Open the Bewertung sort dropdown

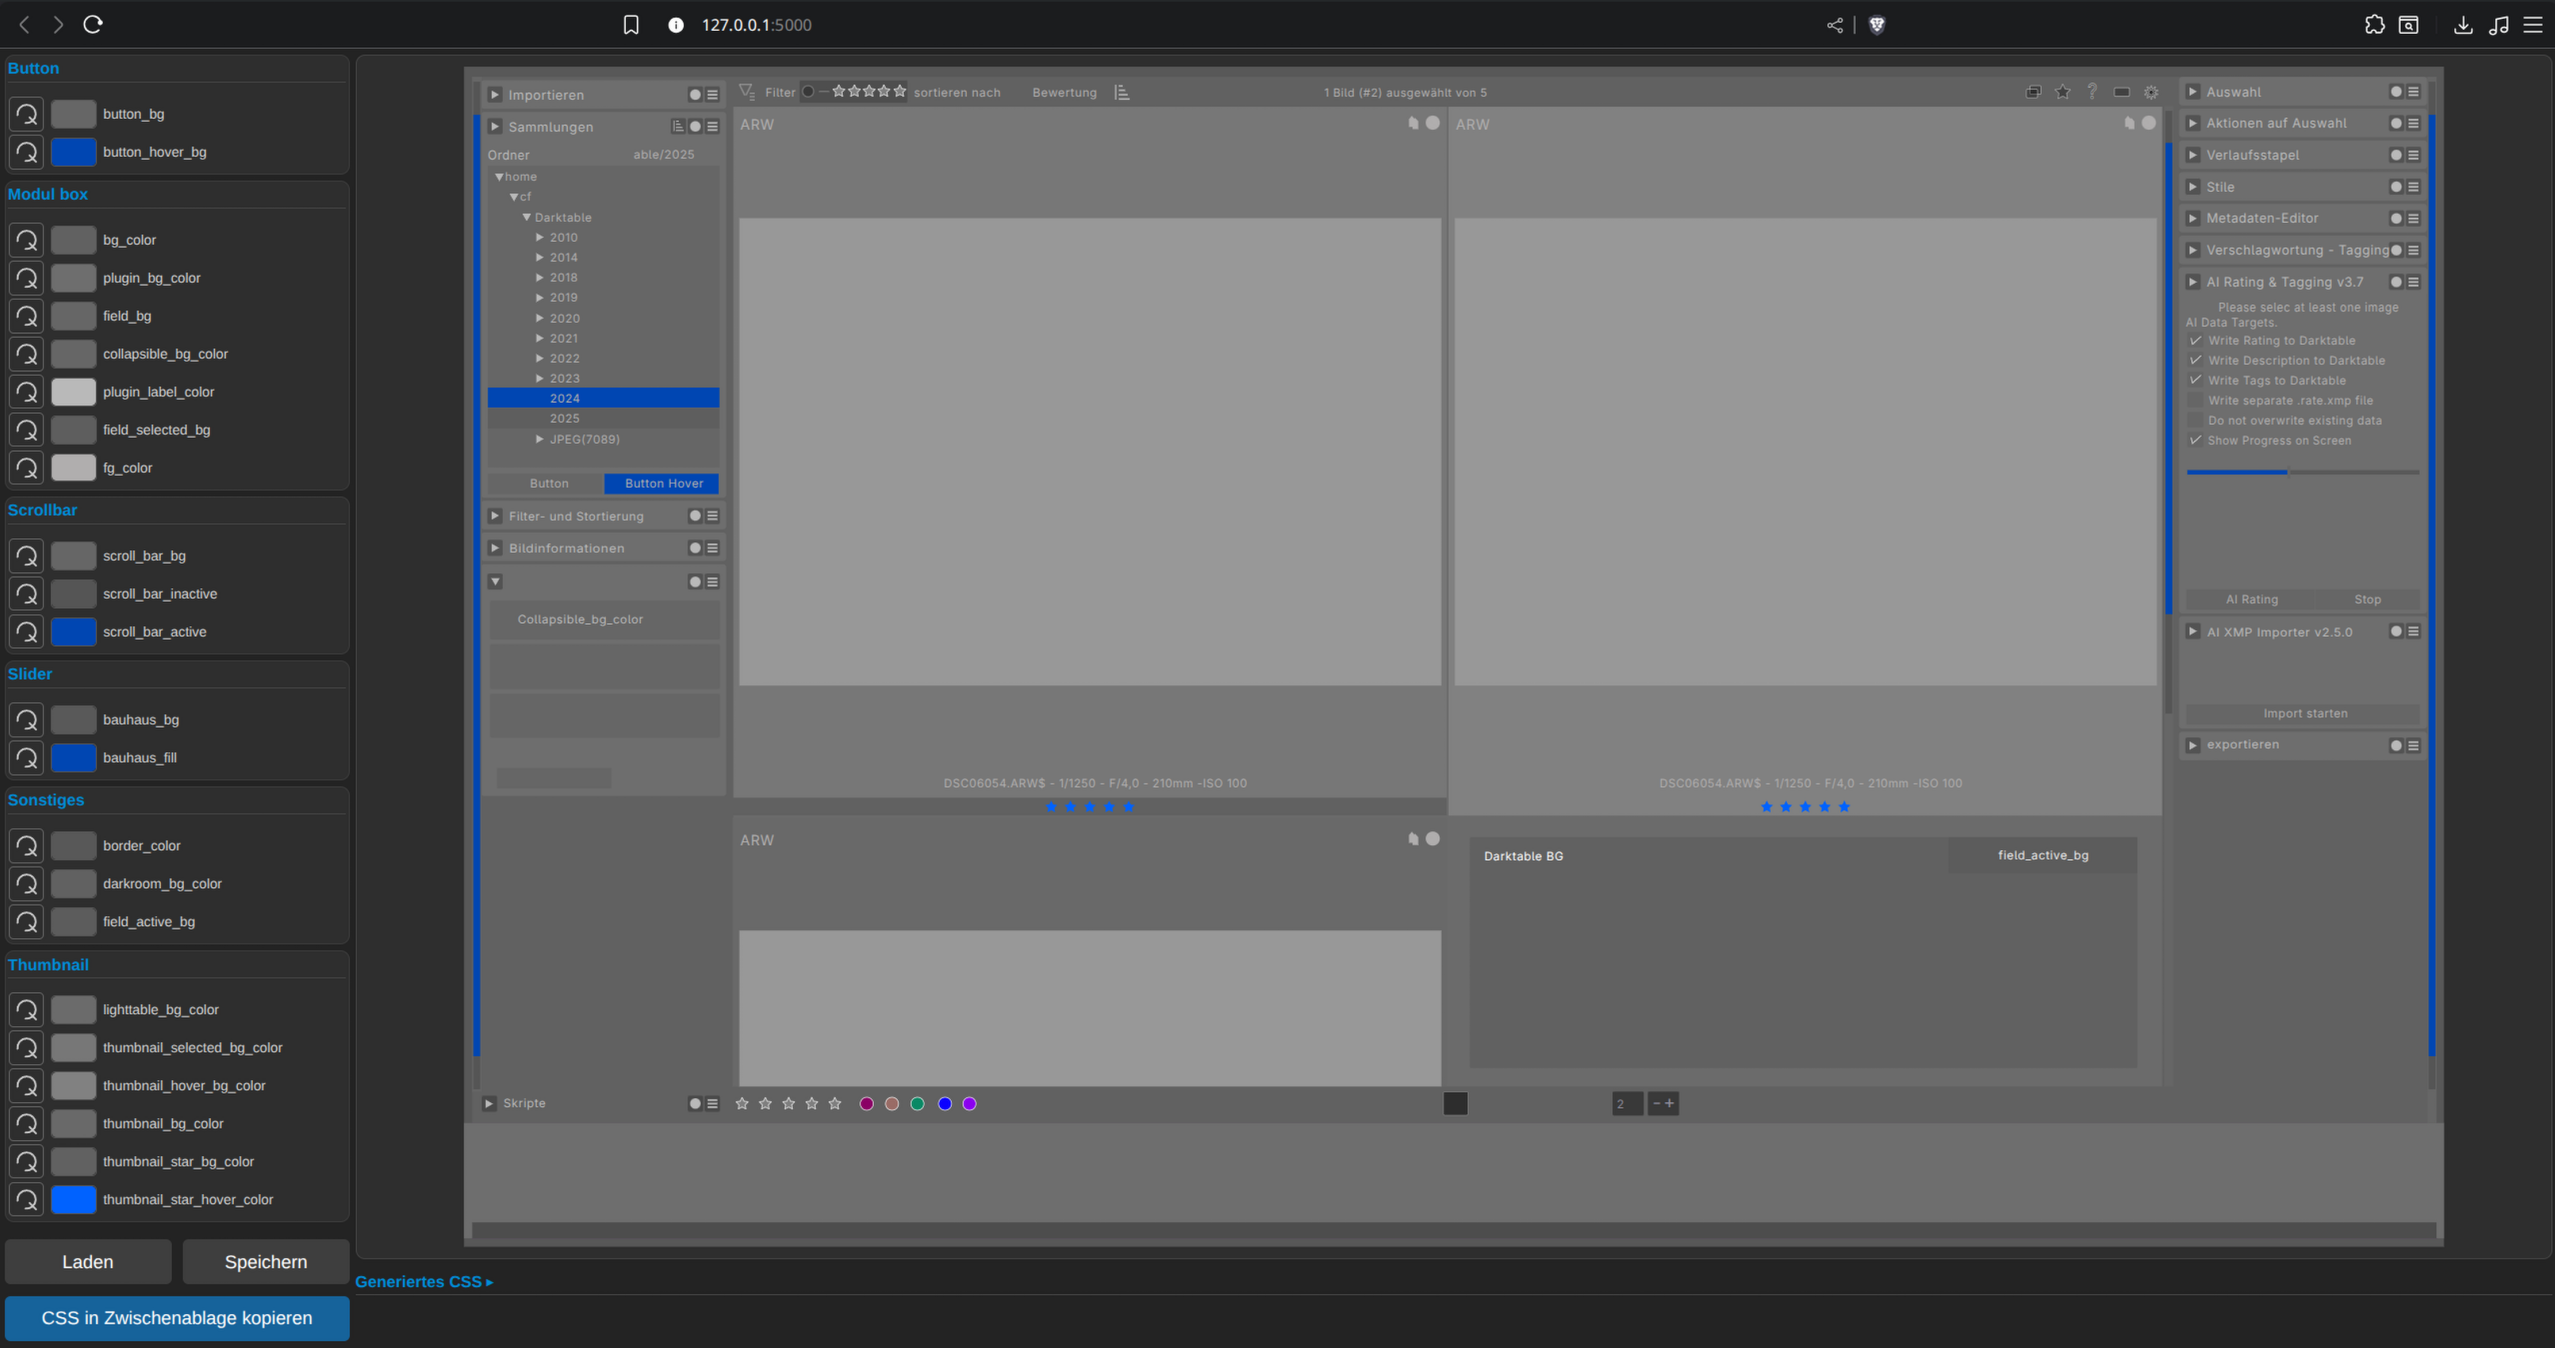pos(1064,92)
